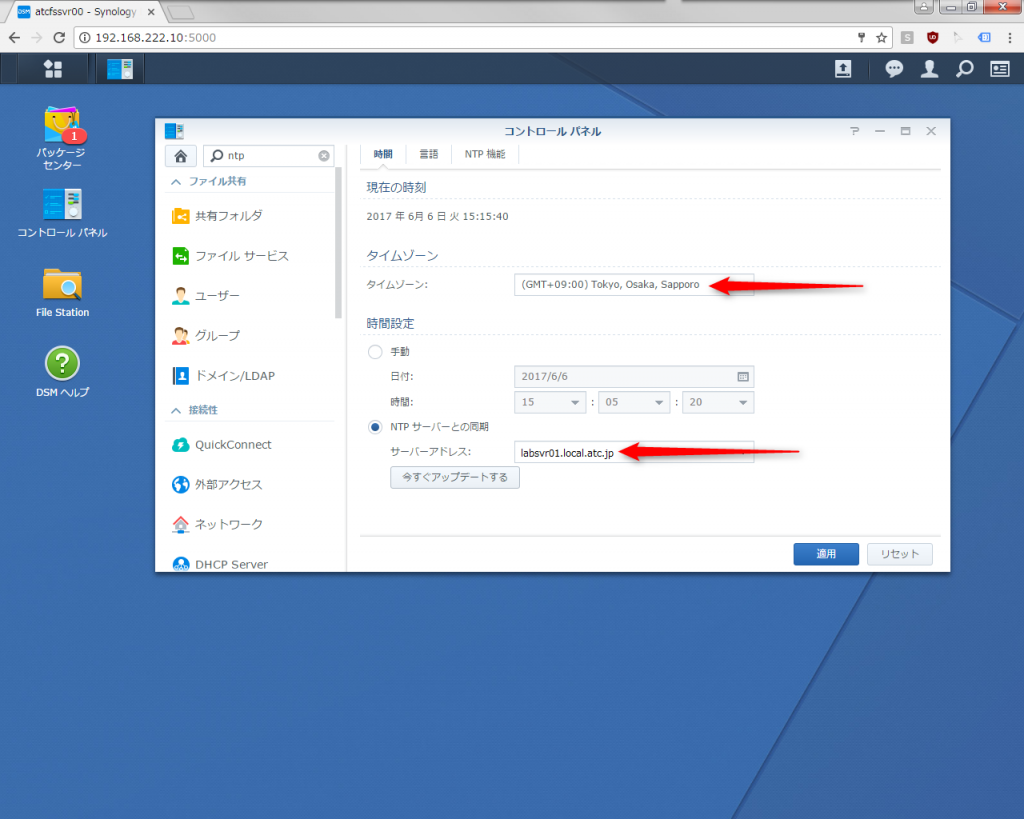Open minute dropdown showing 05
The height and width of the screenshot is (819, 1024).
[x=633, y=402]
